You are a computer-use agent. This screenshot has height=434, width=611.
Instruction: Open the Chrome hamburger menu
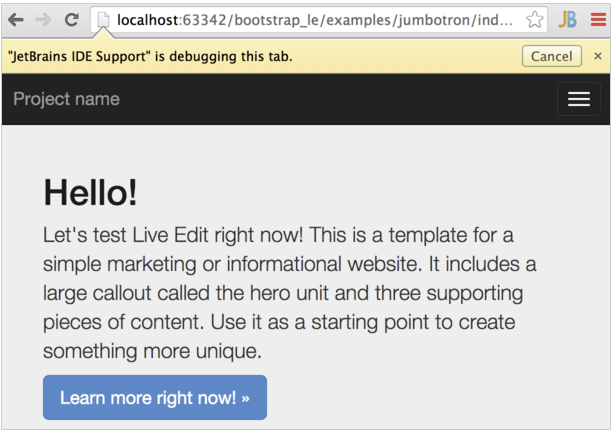597,19
